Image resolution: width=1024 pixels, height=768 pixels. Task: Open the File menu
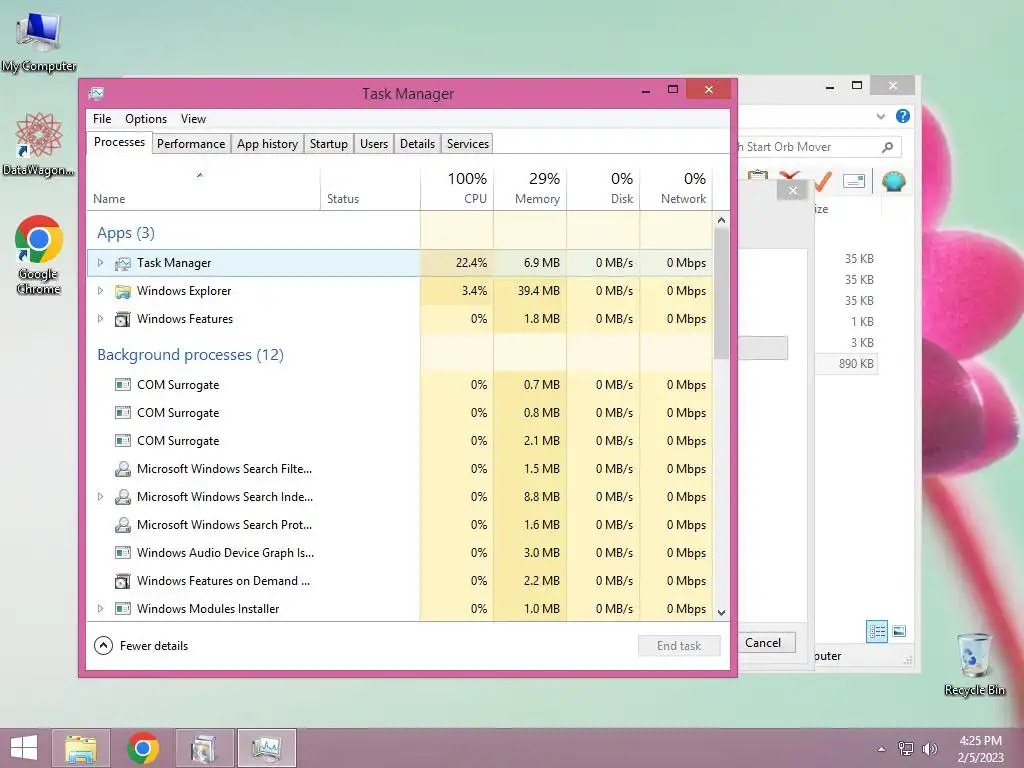click(102, 119)
